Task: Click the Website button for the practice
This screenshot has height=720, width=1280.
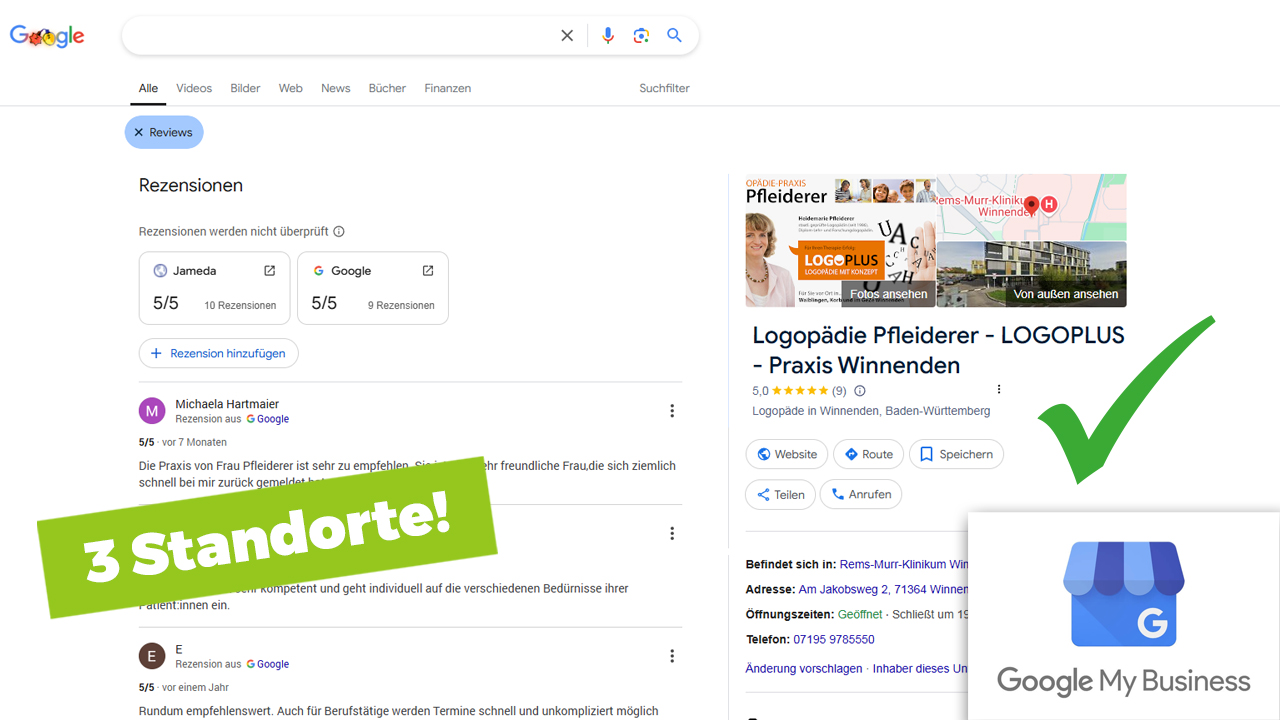Action: 786,454
